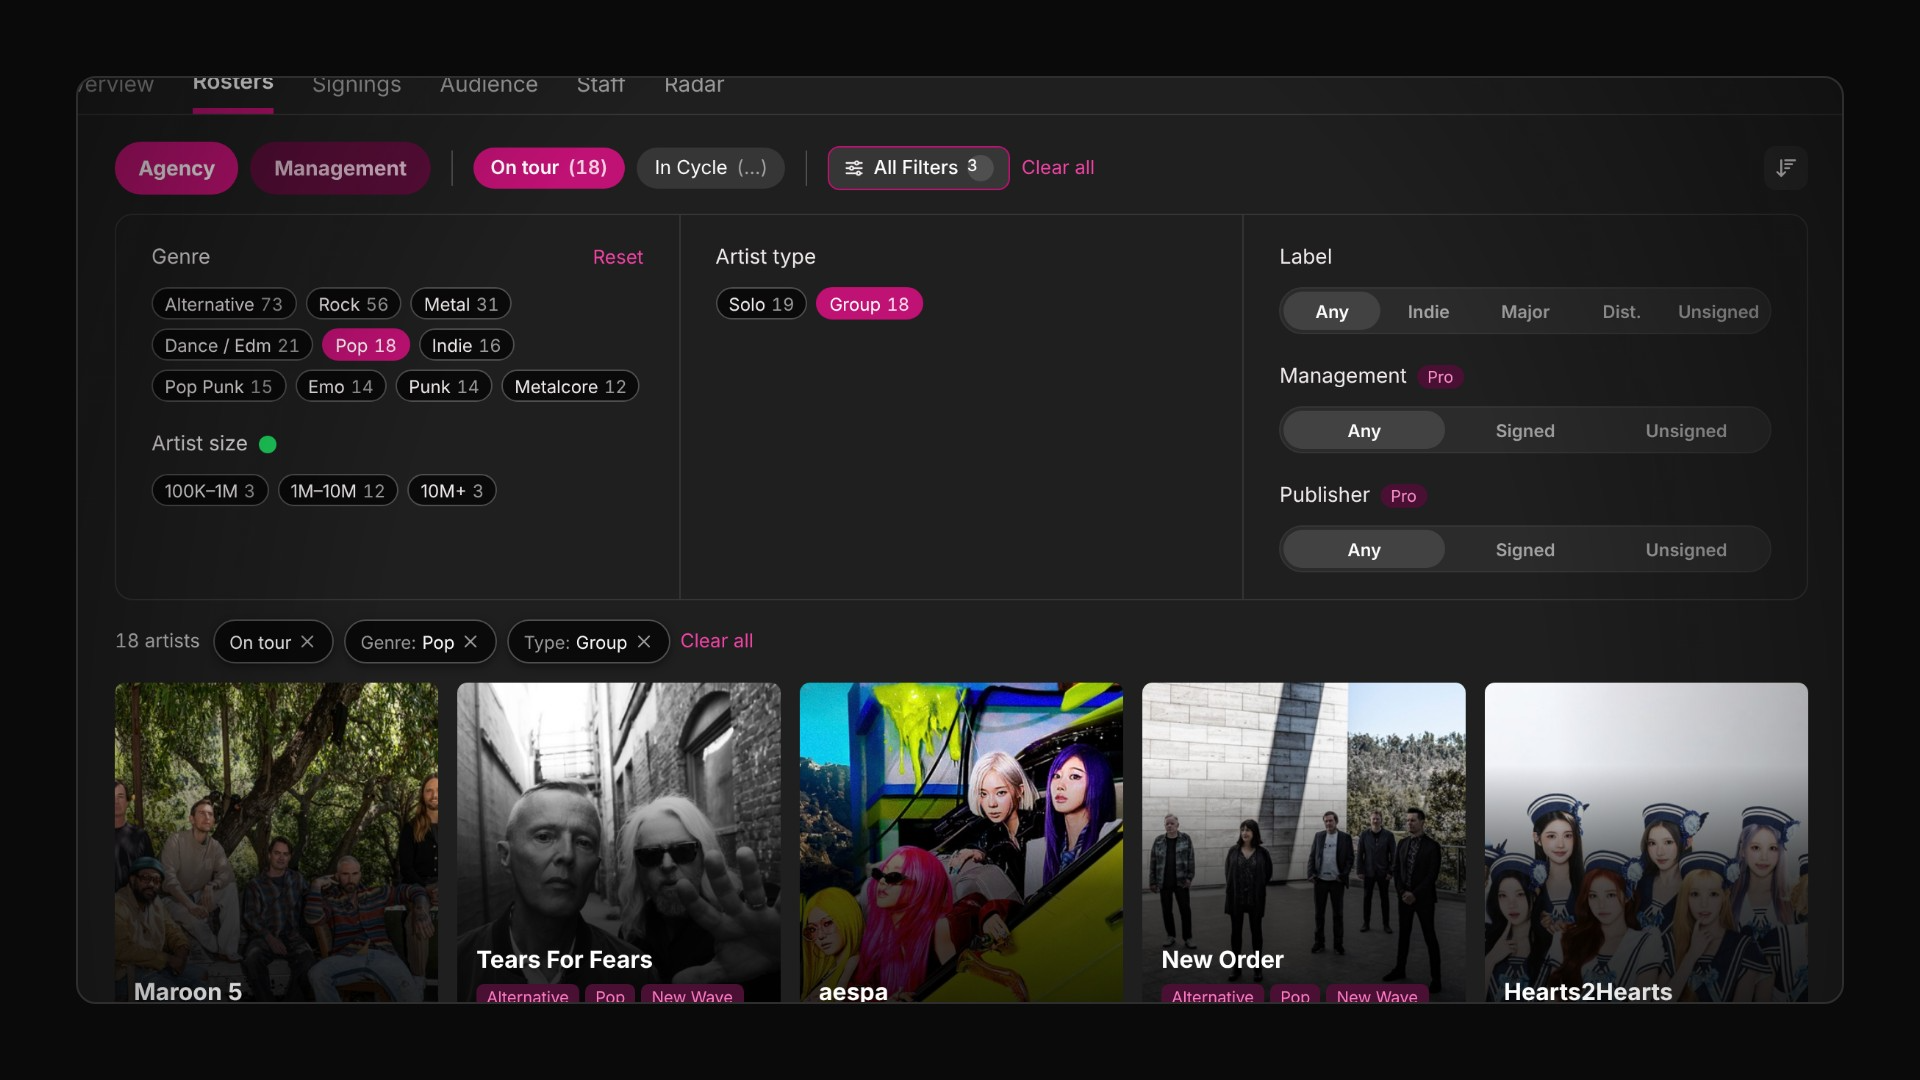
Task: Deselect the Group 18 artist type
Action: pyautogui.click(x=869, y=304)
